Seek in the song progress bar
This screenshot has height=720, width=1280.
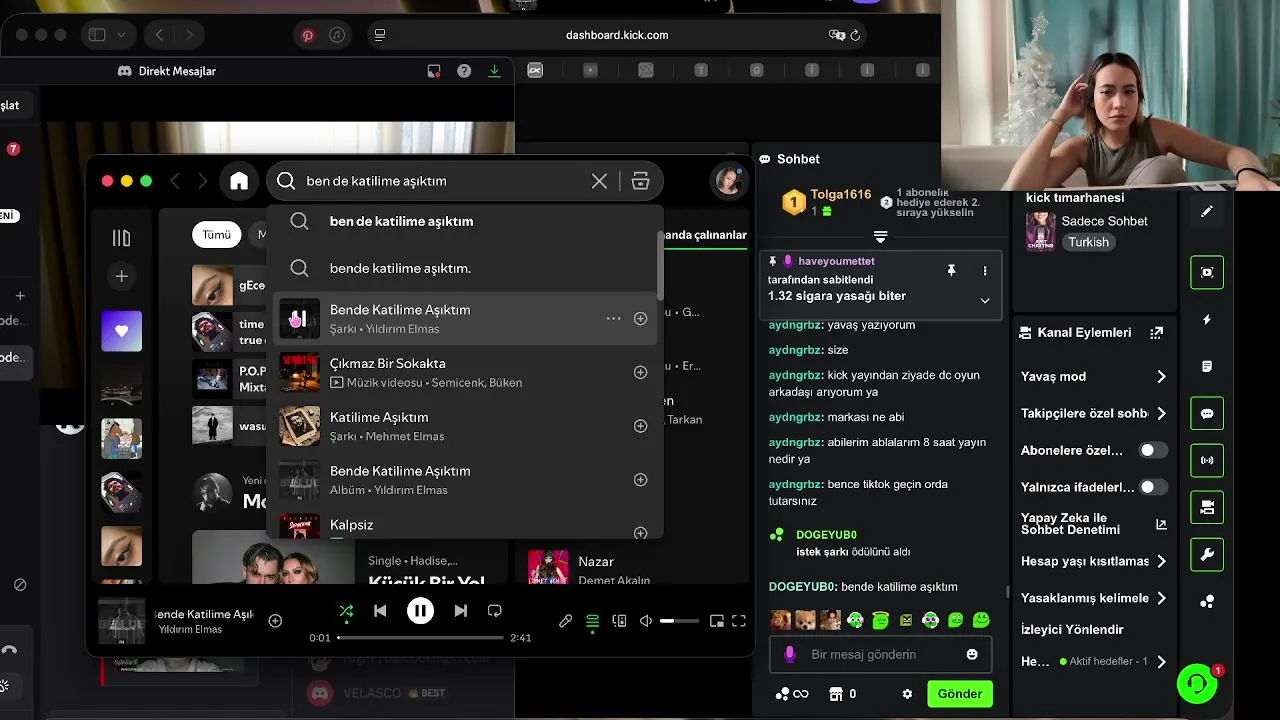click(421, 637)
